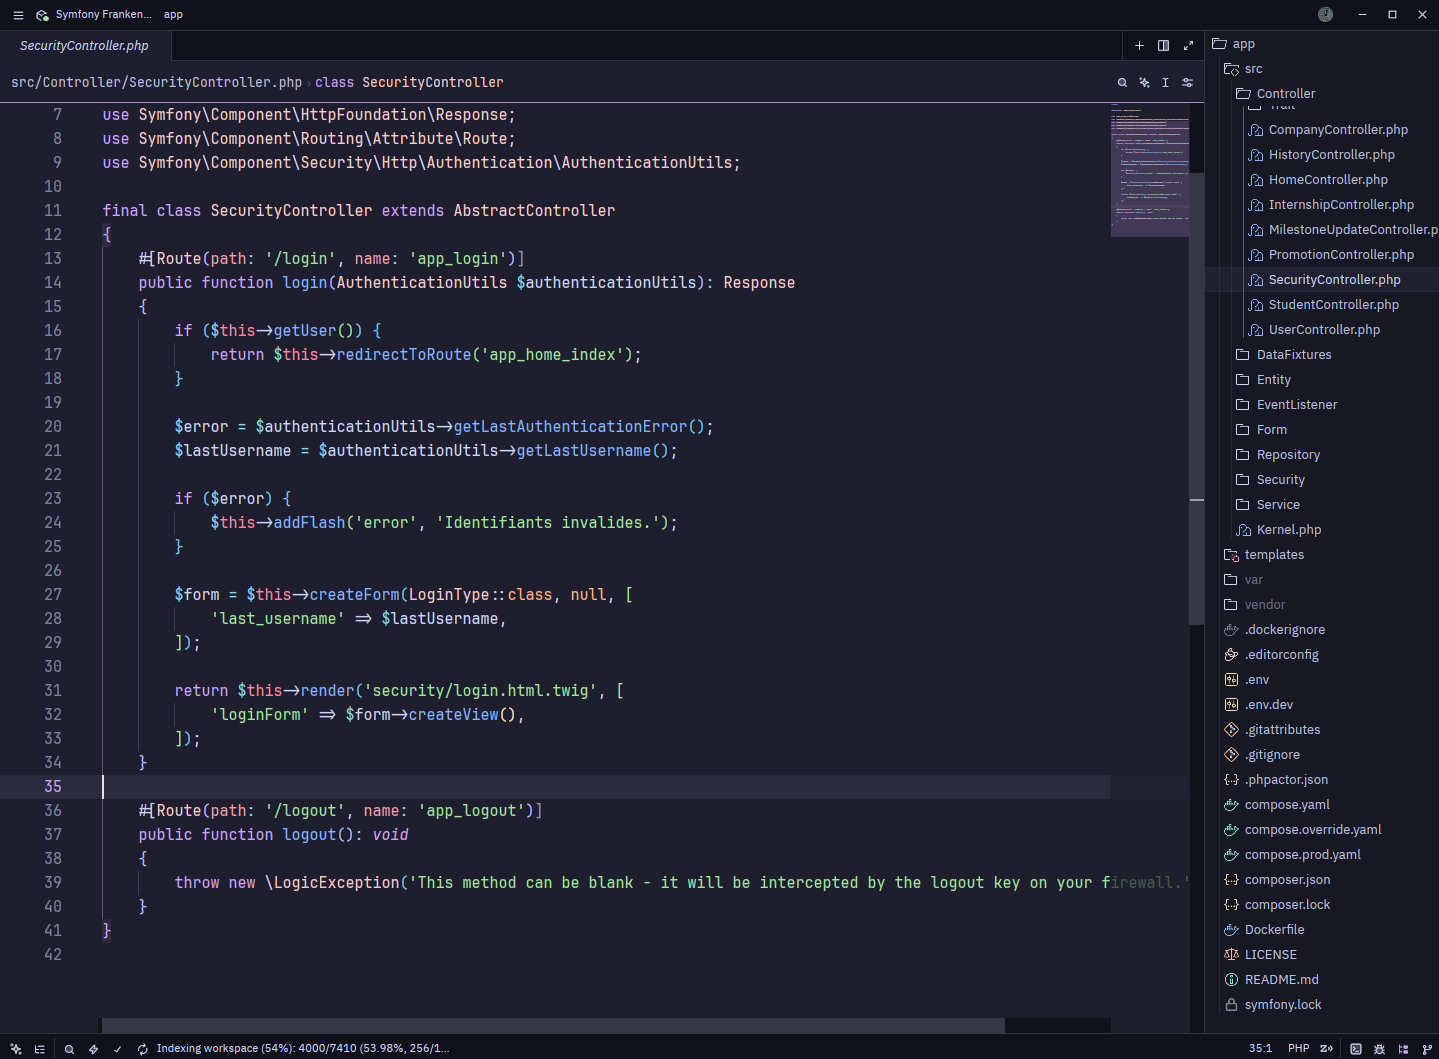Collapse the Controller folder
Viewport: 1439px width, 1059px height.
tap(1285, 94)
